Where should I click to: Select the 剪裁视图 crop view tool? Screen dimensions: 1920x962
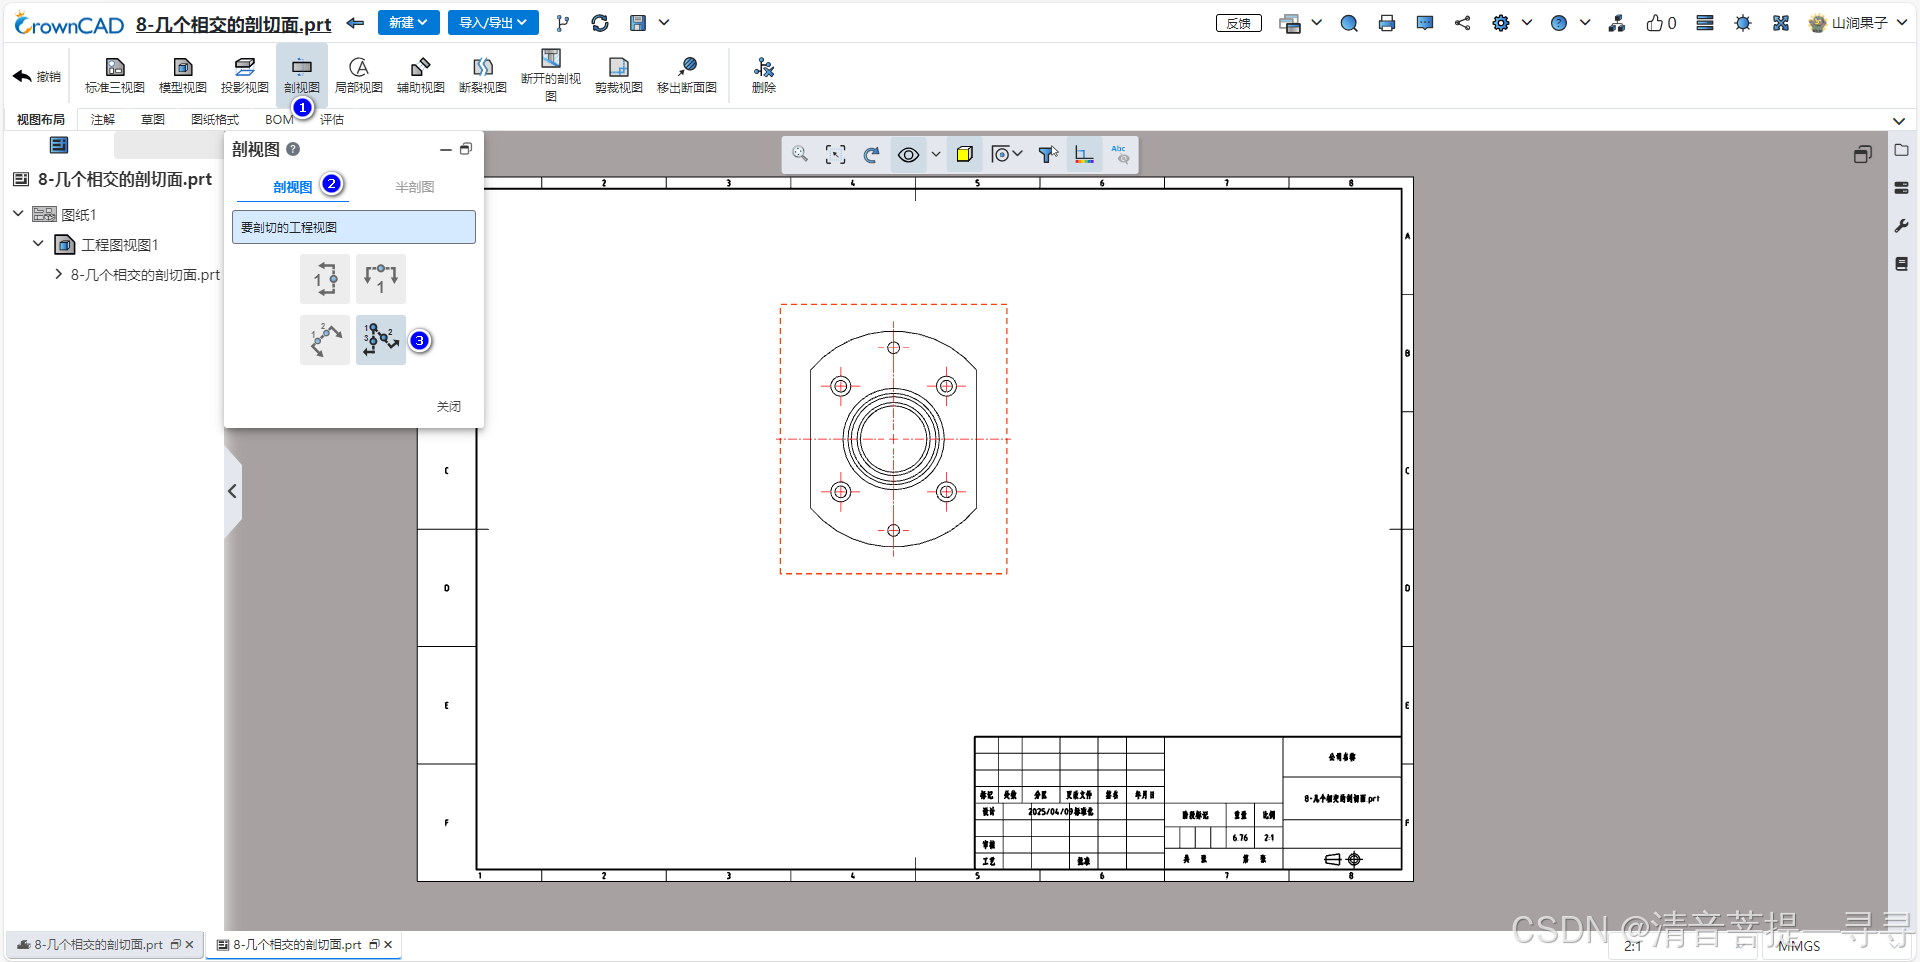(619, 75)
